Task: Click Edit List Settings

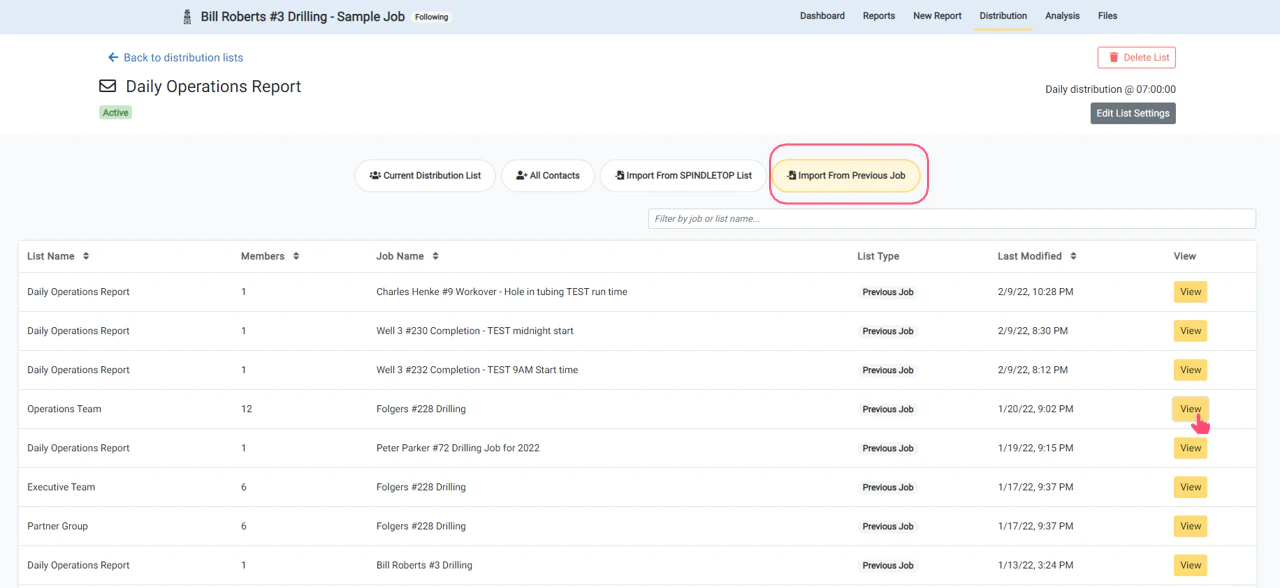Action: click(x=1132, y=113)
